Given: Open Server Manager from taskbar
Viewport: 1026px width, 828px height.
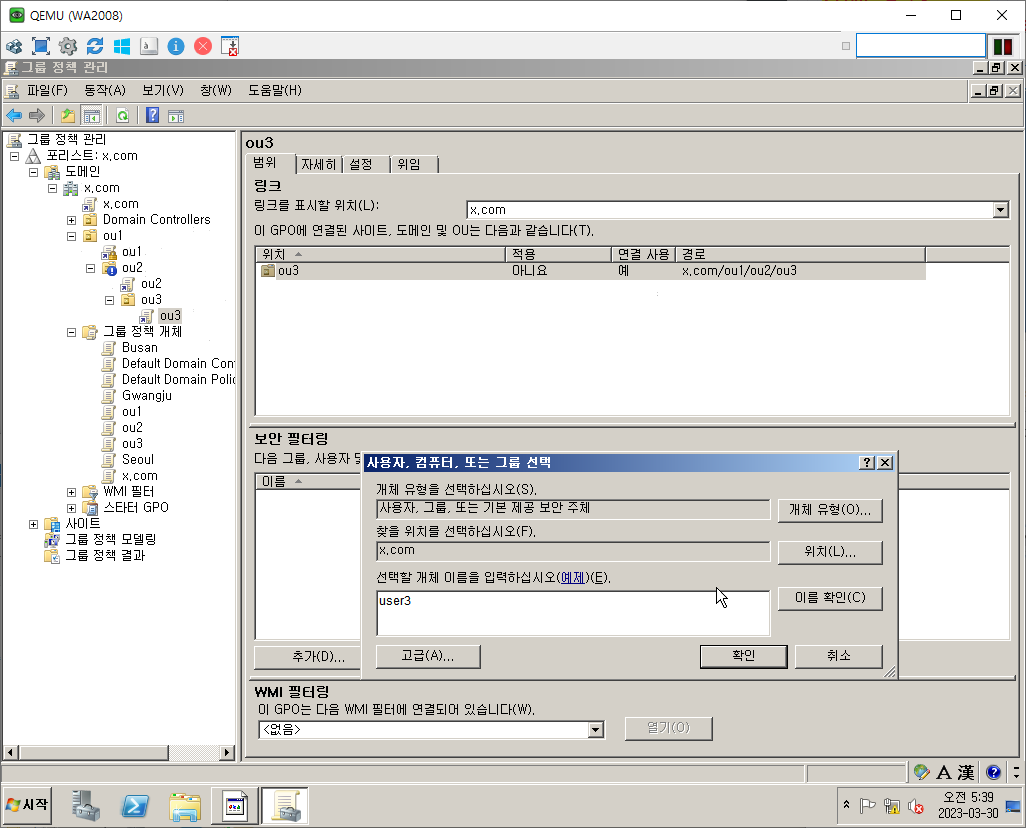Looking at the screenshot, I should tap(86, 806).
